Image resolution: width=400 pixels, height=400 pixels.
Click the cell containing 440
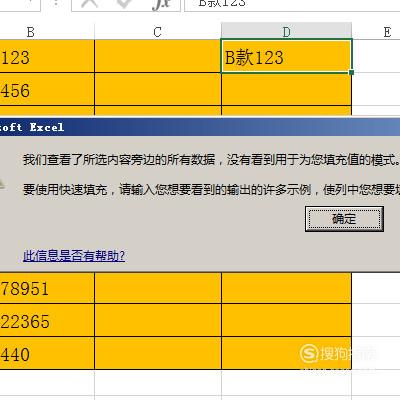pyautogui.click(x=47, y=353)
